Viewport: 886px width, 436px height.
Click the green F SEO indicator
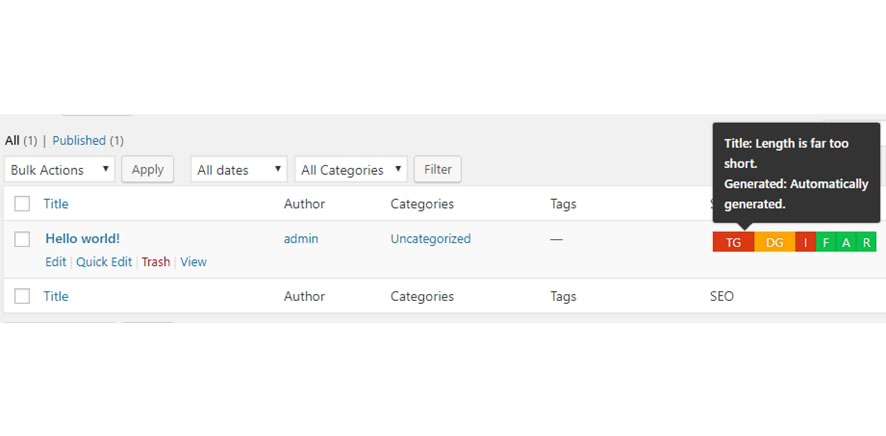coord(826,242)
